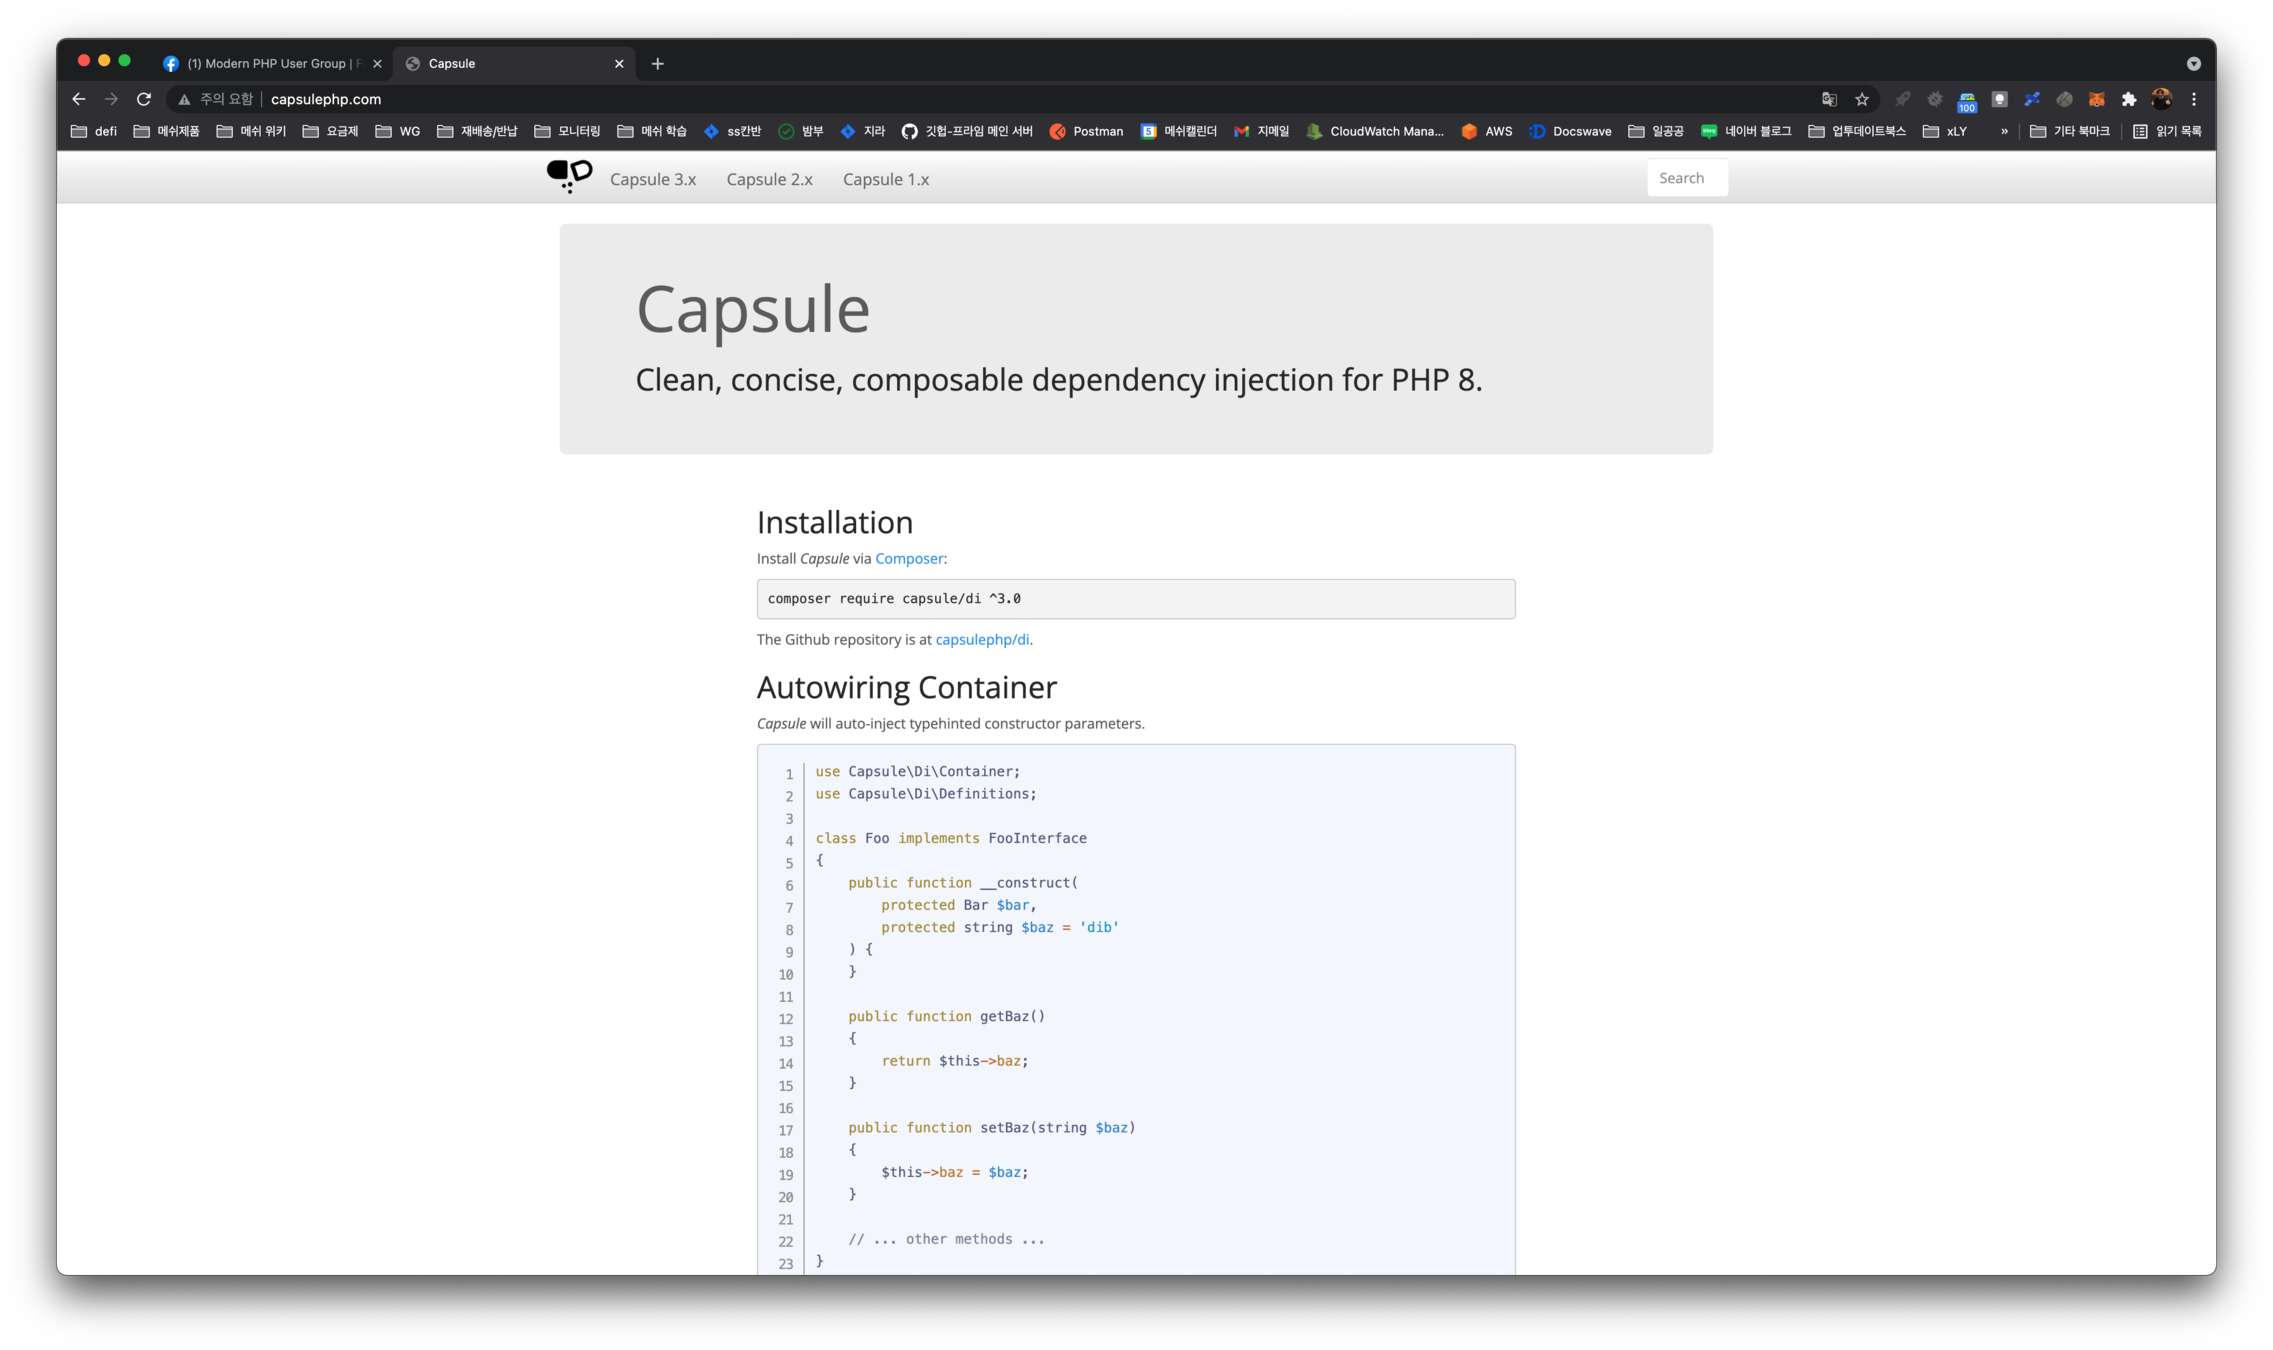Open the Google Translate icon in address bar
The width and height of the screenshot is (2273, 1350).
click(x=1829, y=99)
